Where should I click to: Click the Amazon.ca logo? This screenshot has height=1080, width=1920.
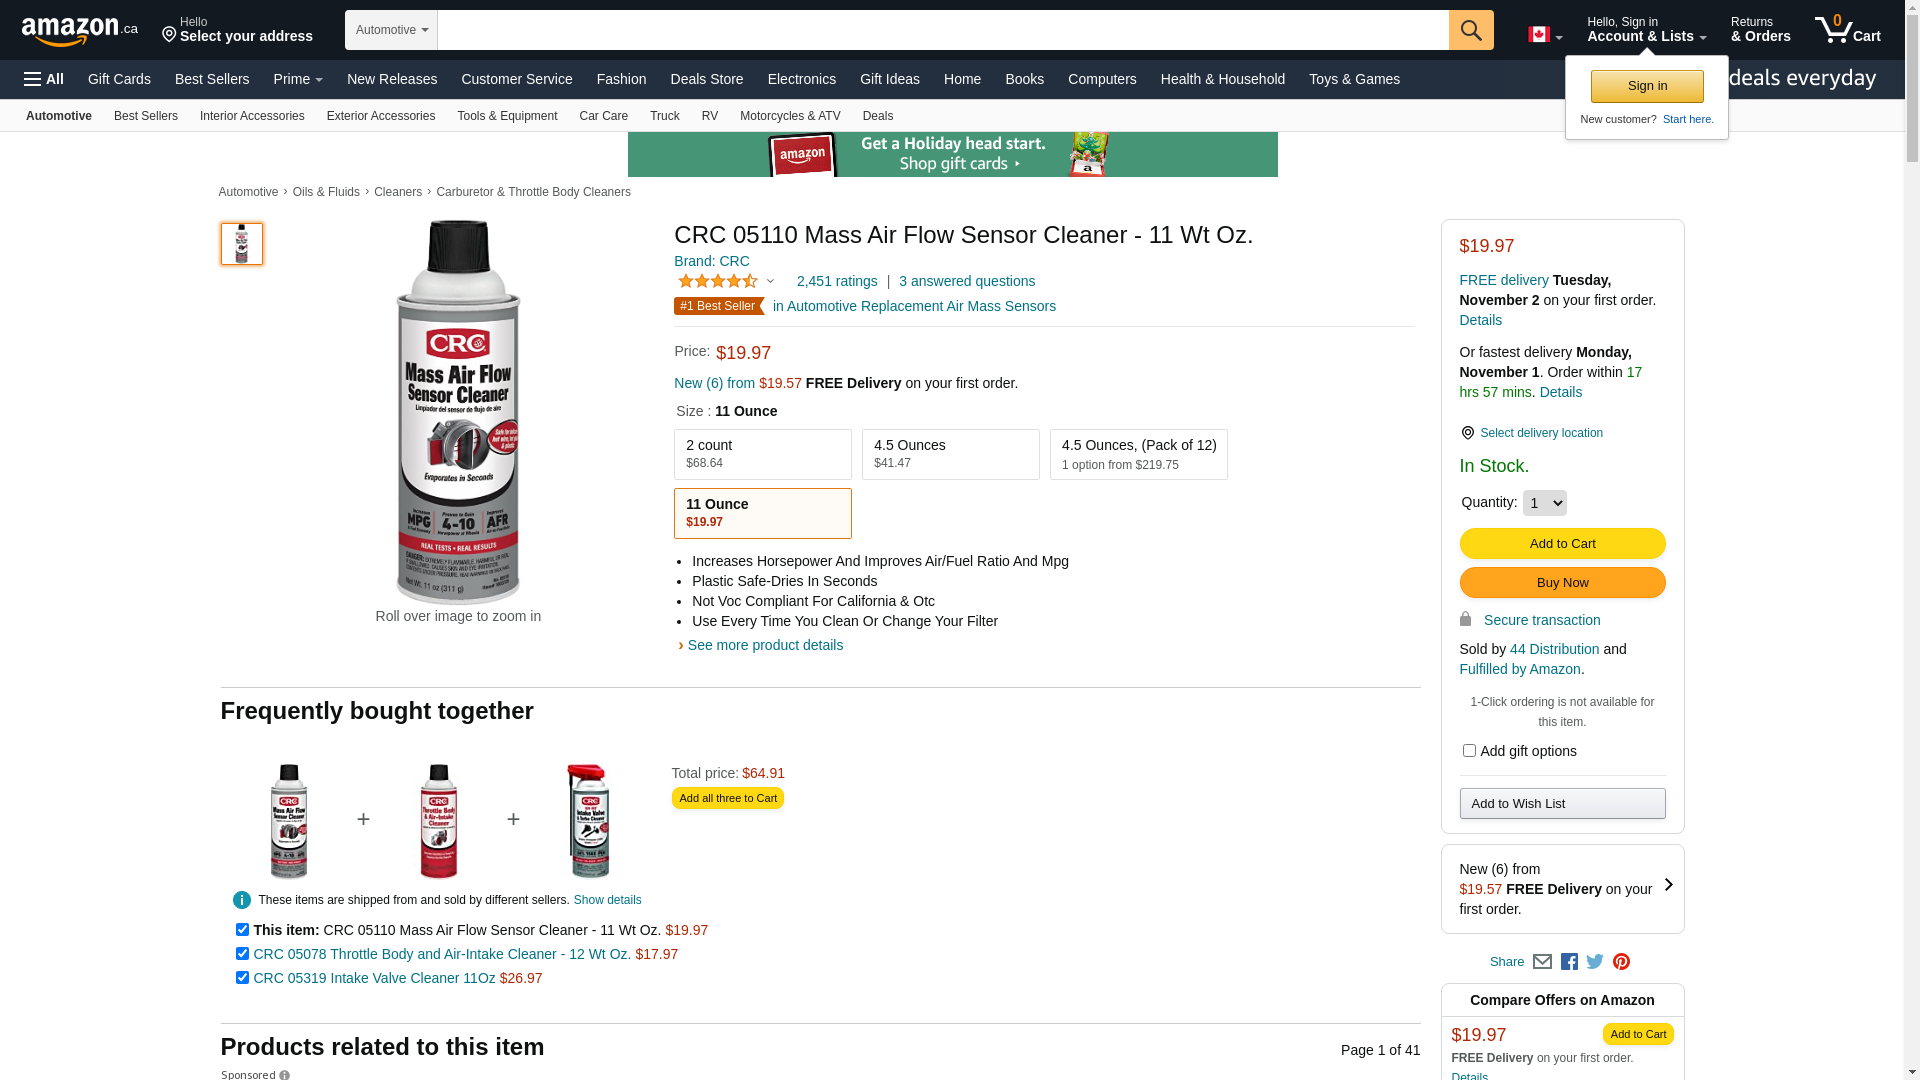(79, 31)
